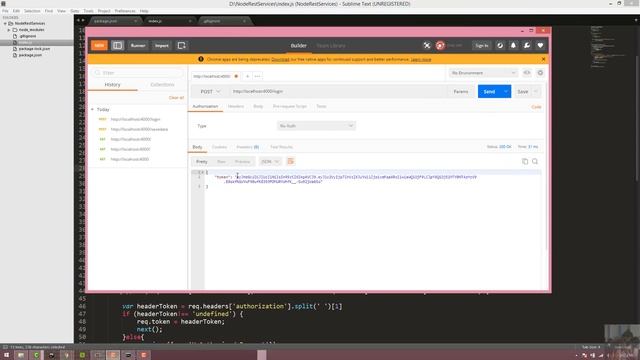Open Postman settings wrench icon

[527, 45]
